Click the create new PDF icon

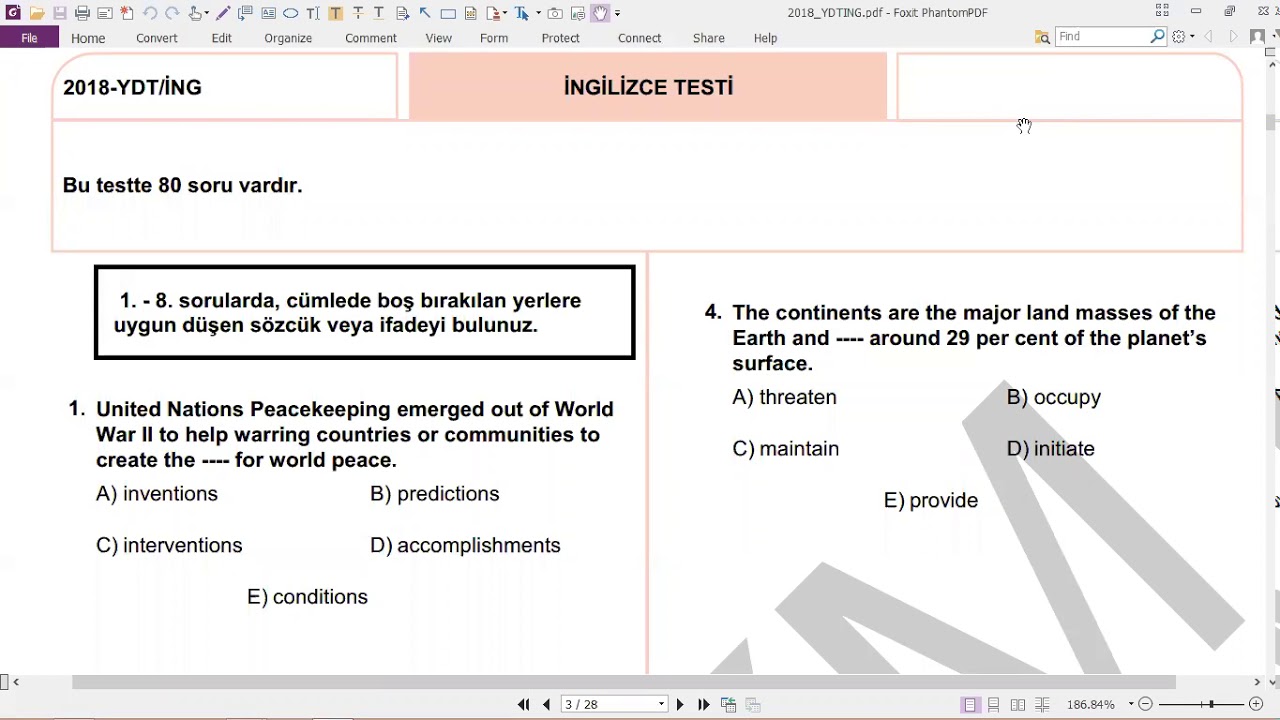(127, 13)
